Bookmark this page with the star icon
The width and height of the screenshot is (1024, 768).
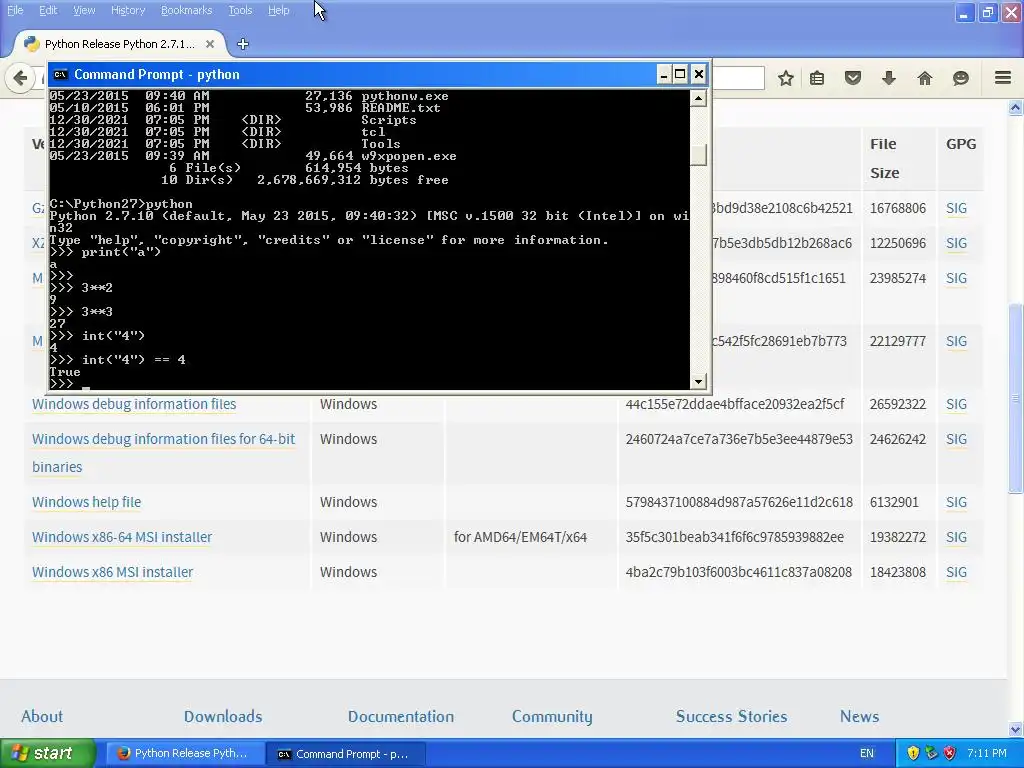click(786, 78)
